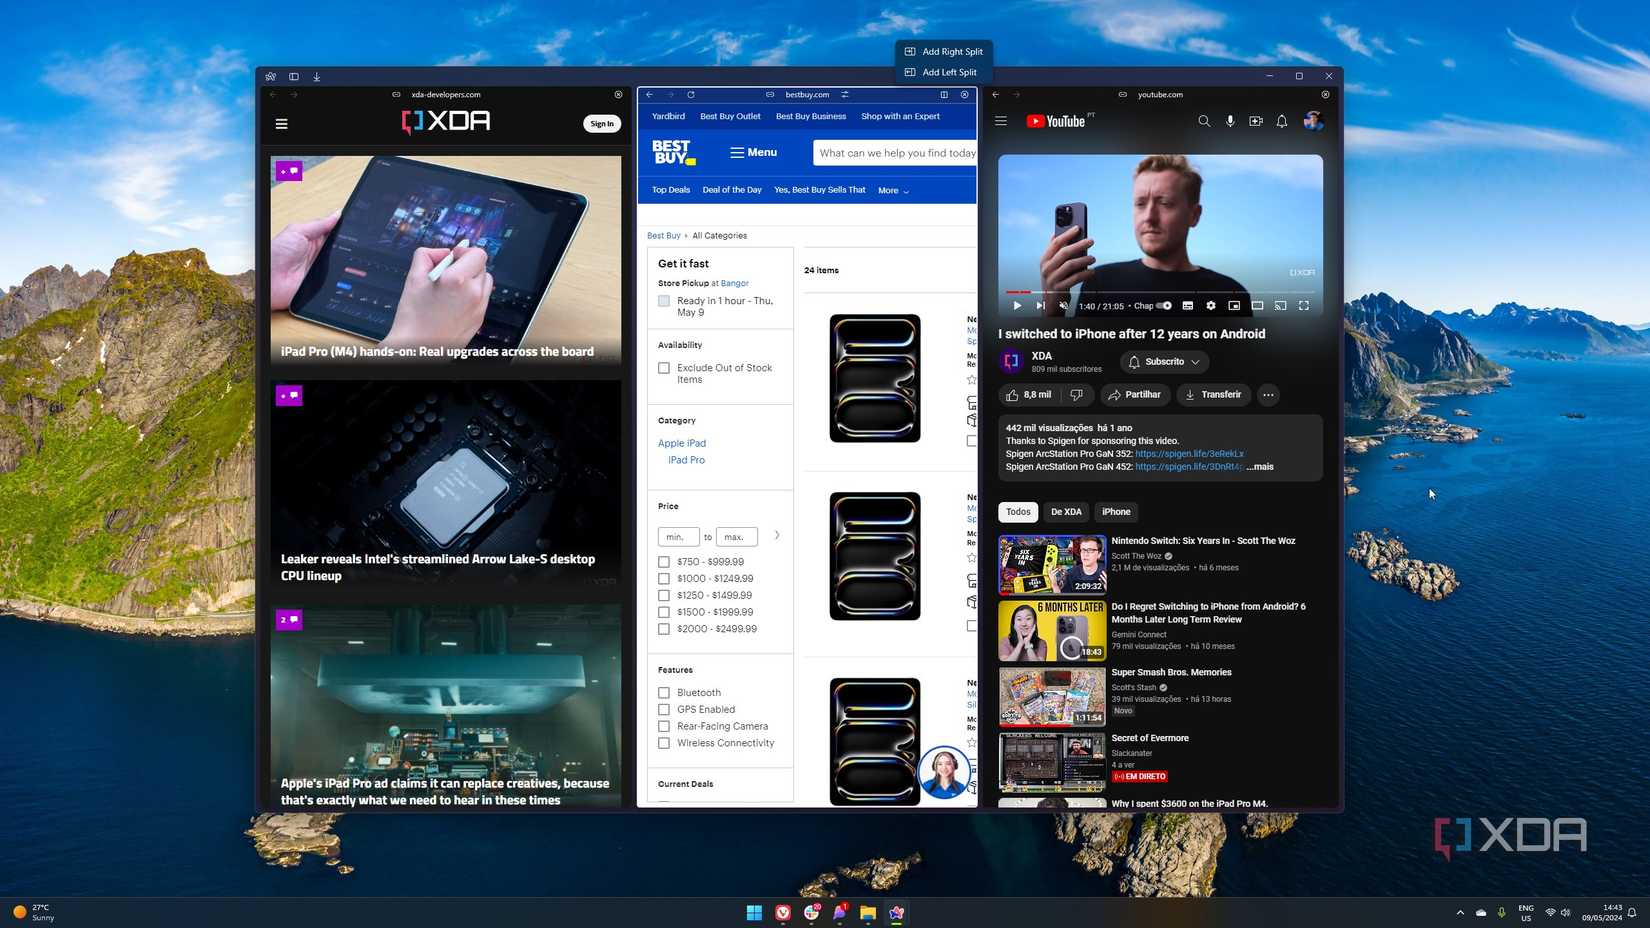
Task: Expand video description ...mais
Action: (1260, 467)
